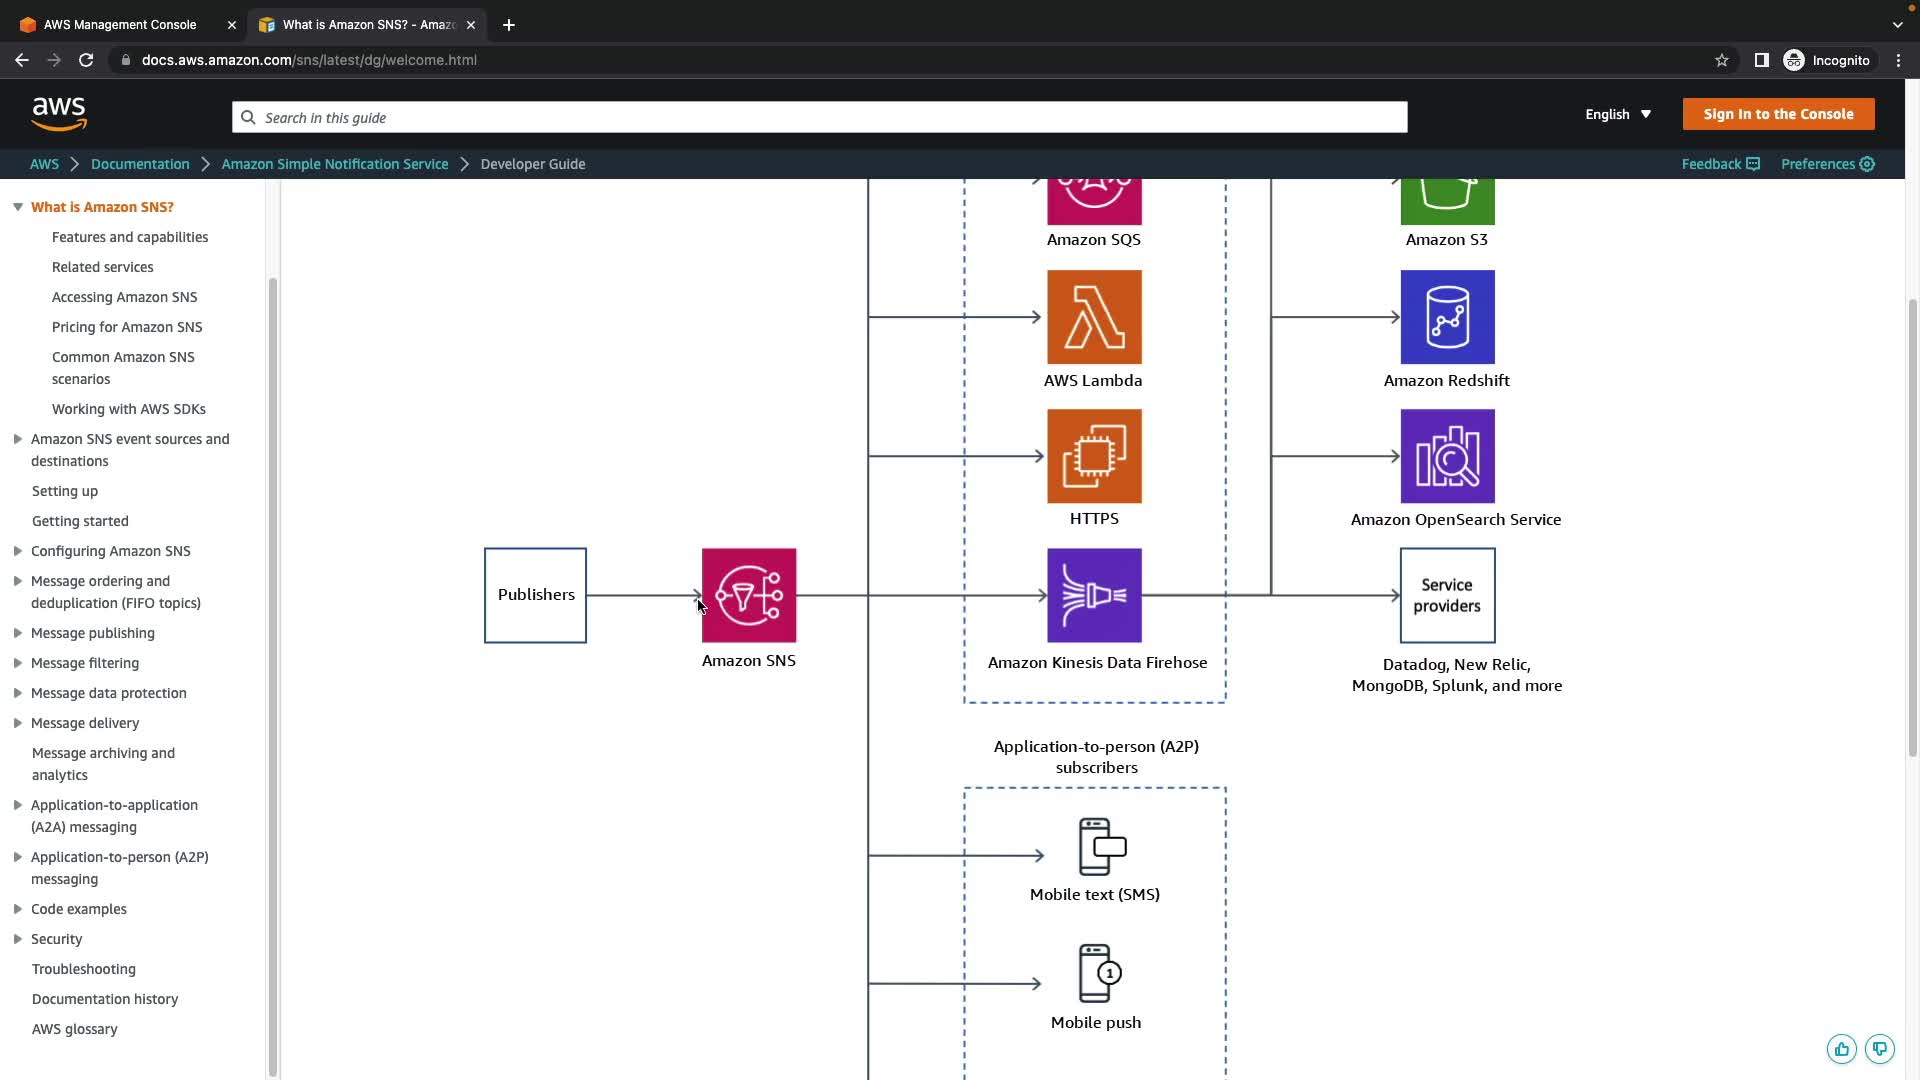Open the English language dropdown
Viewport: 1920px width, 1080px height.
1617,114
